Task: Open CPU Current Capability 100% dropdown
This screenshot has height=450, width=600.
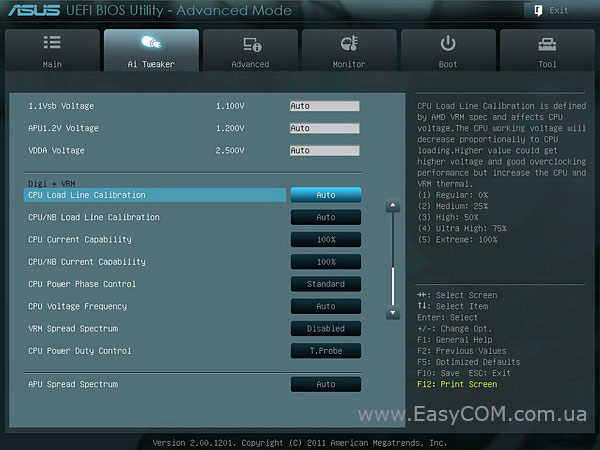Action: tap(326, 240)
